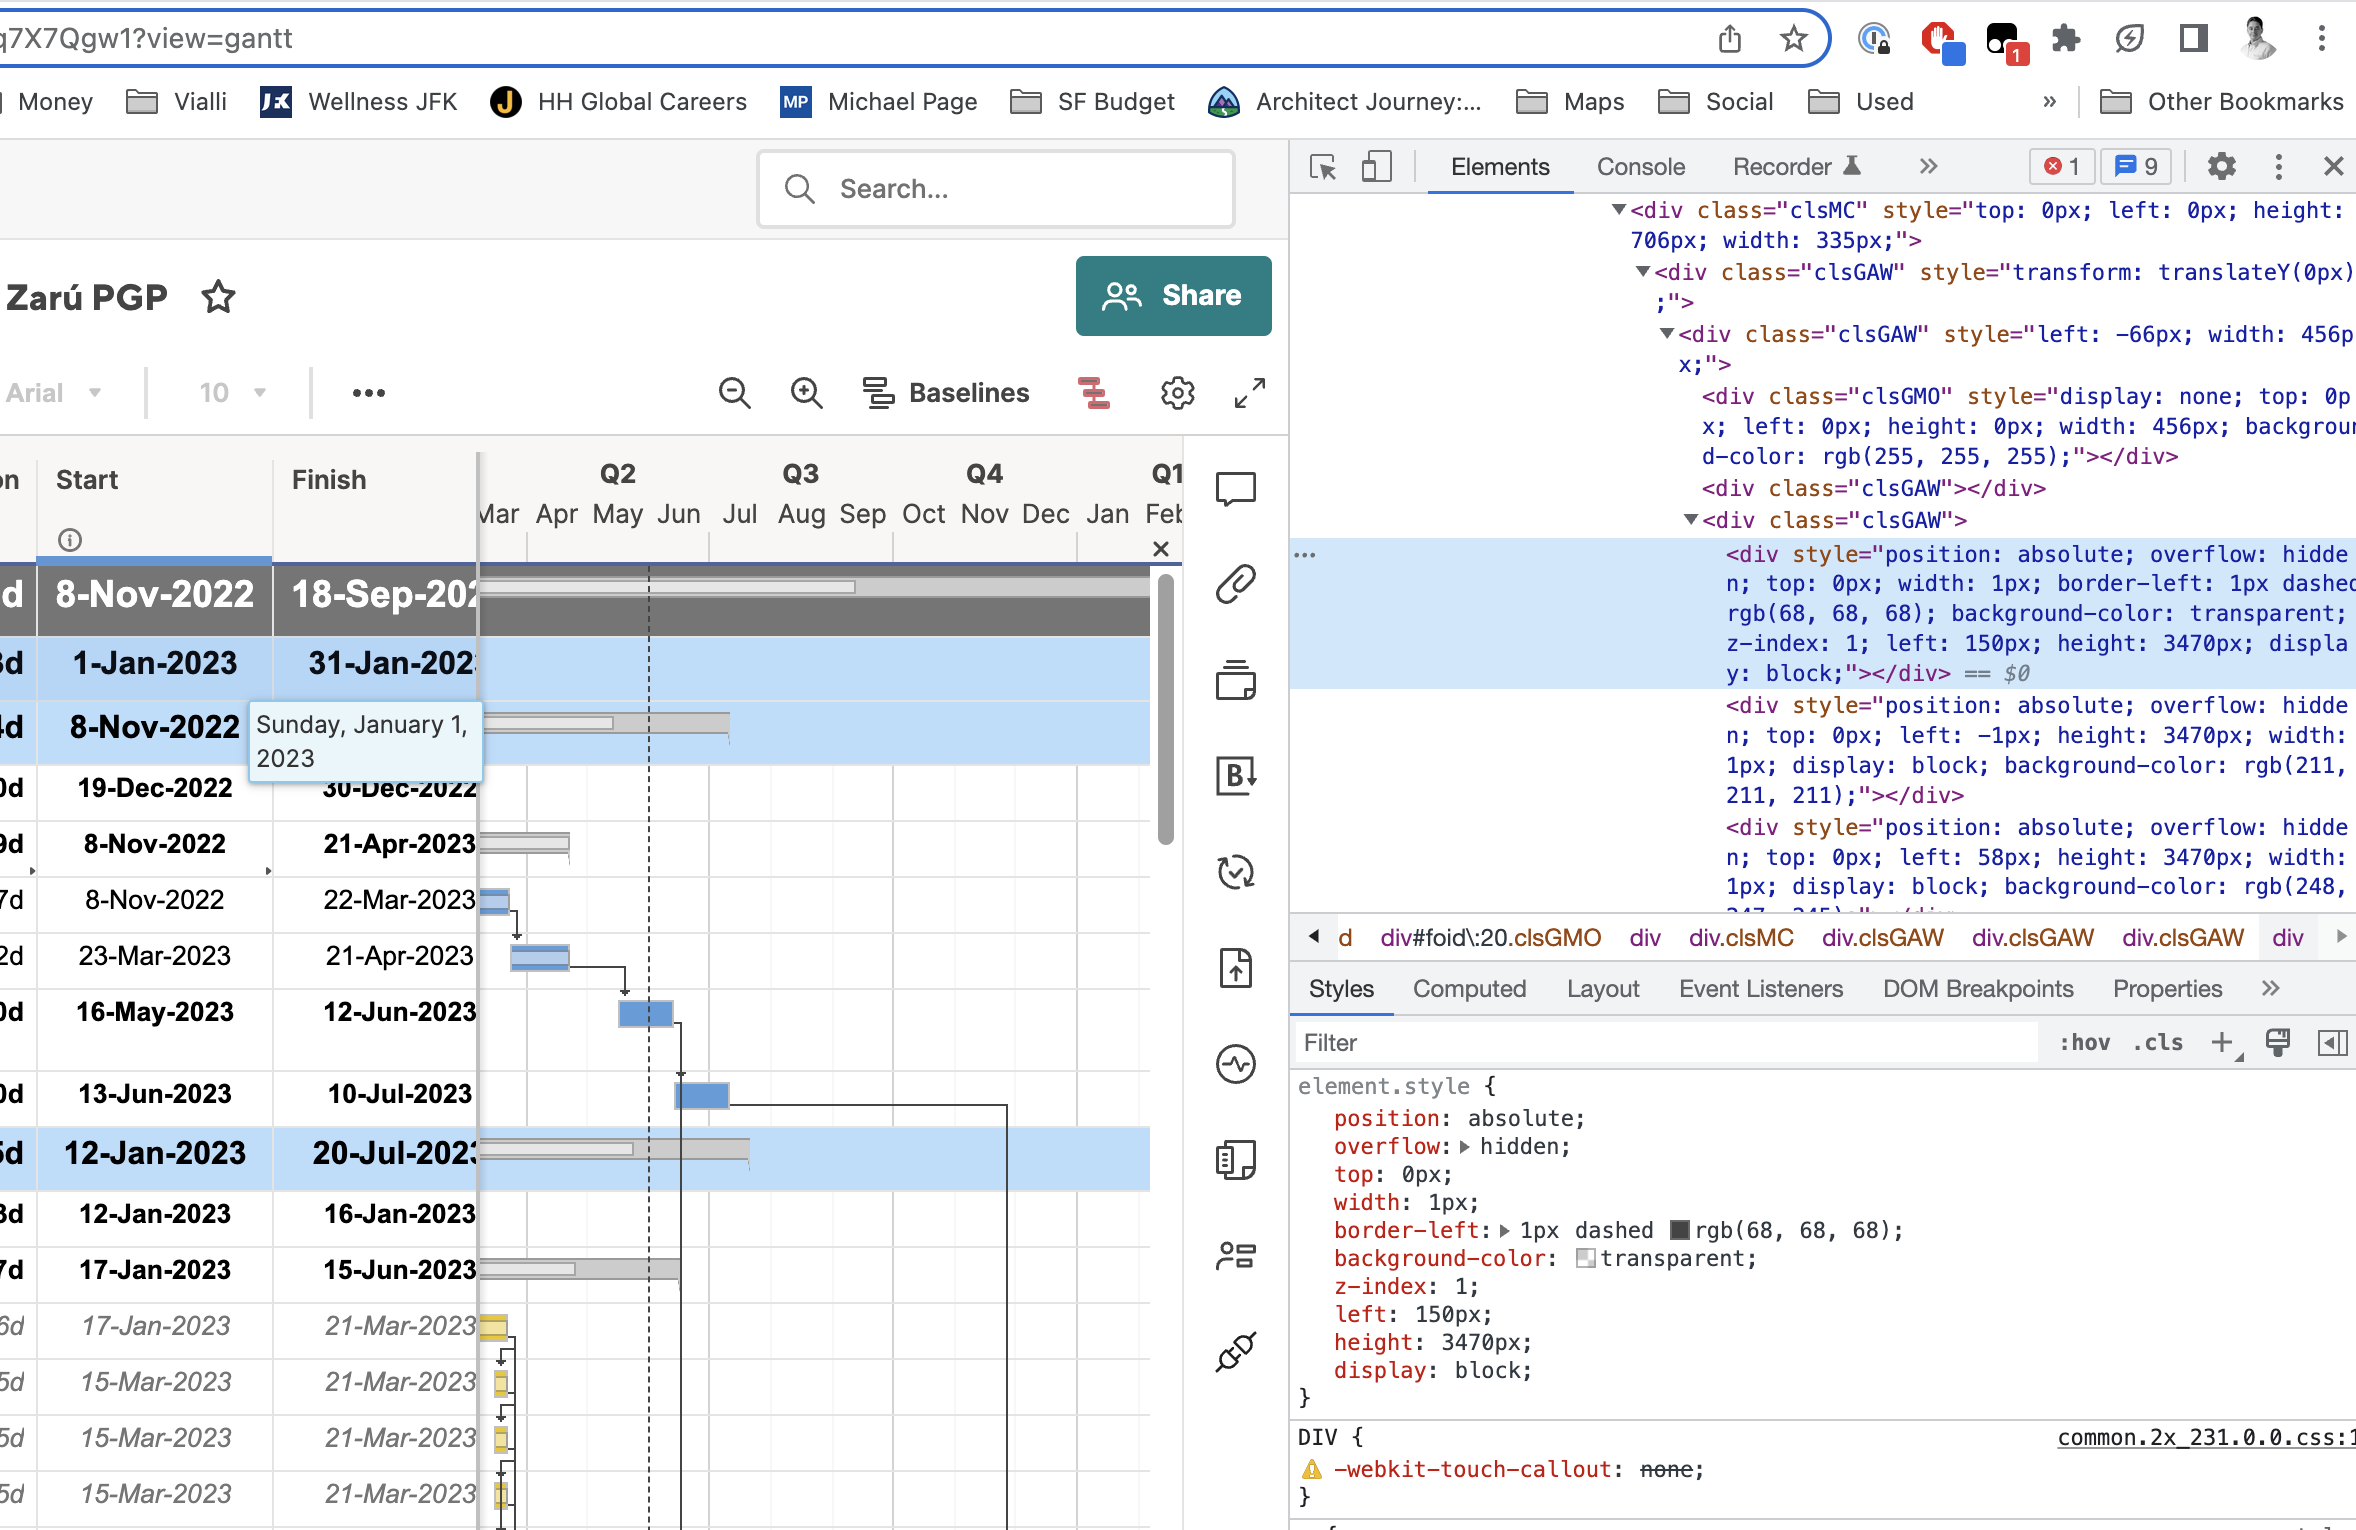Open the Other Bookmarks folder
The width and height of the screenshot is (2356, 1530).
(x=2222, y=102)
